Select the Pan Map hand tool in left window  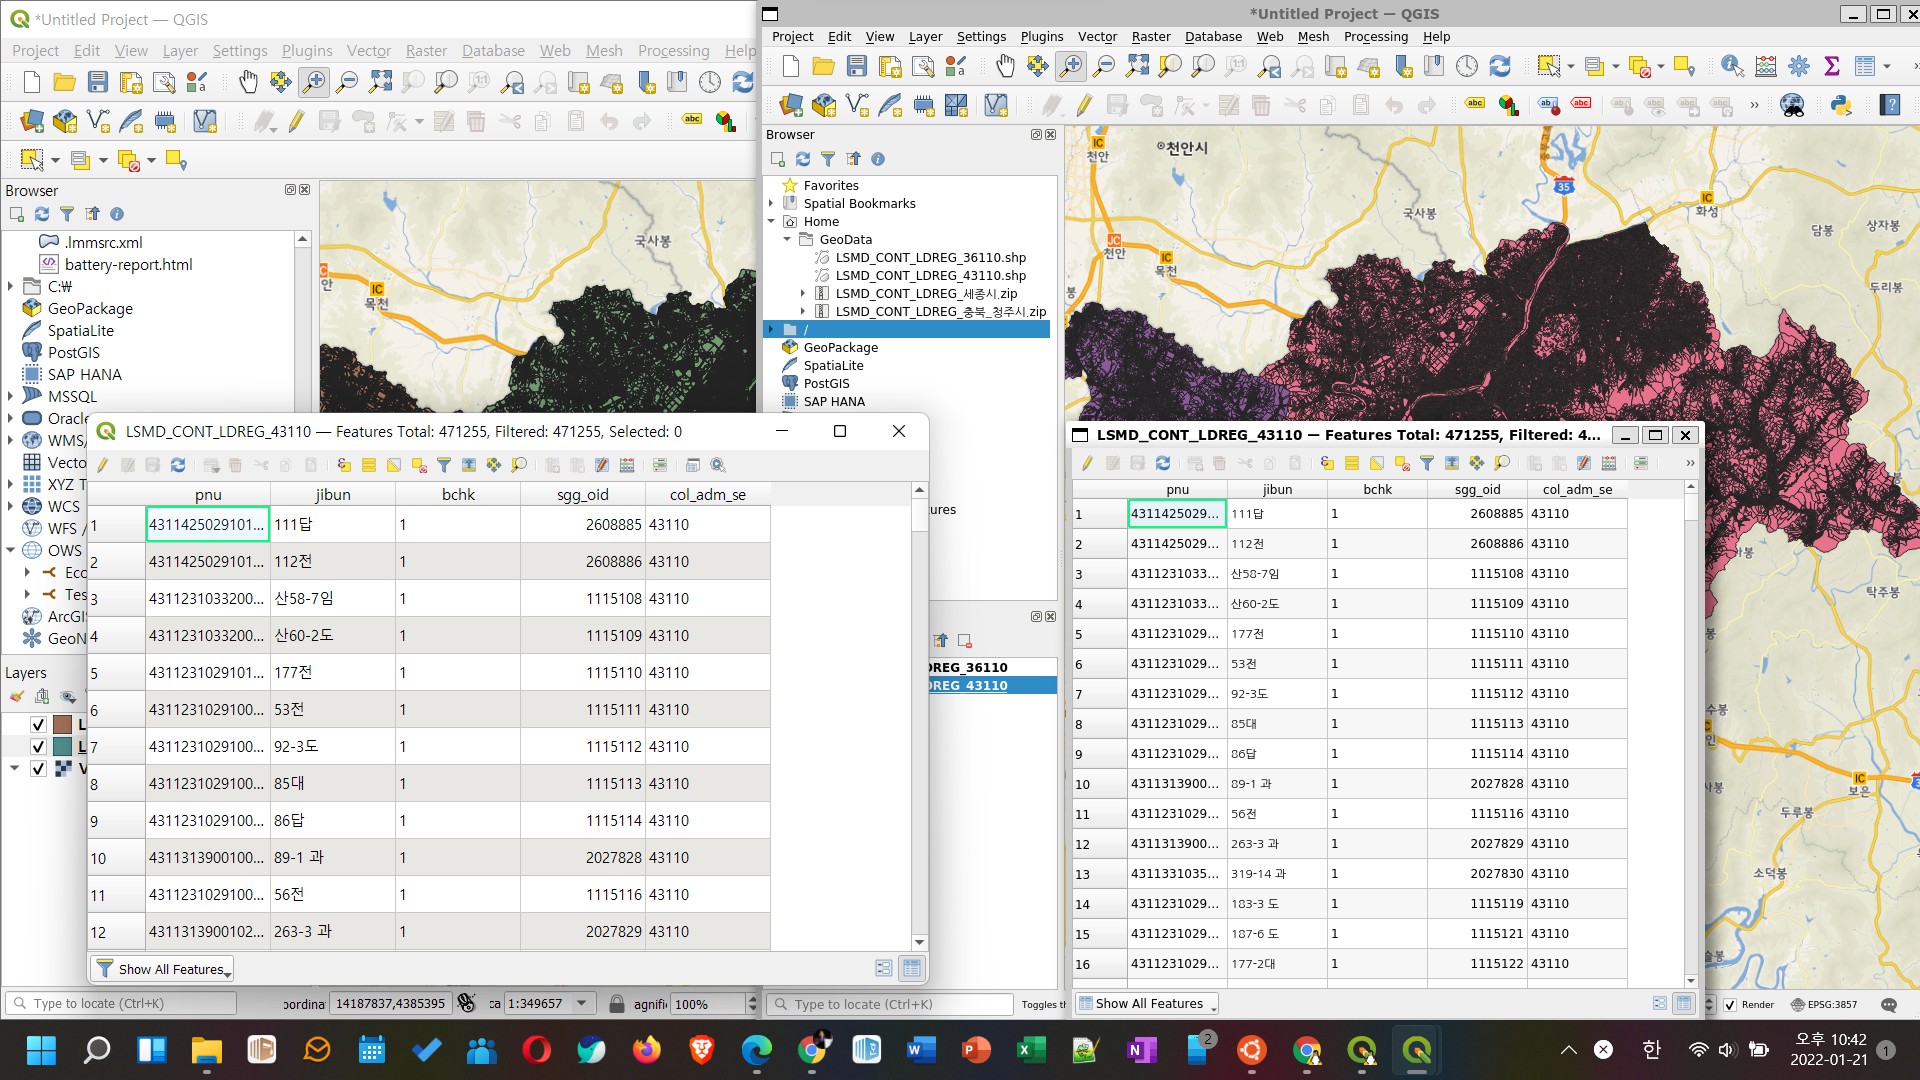click(247, 82)
